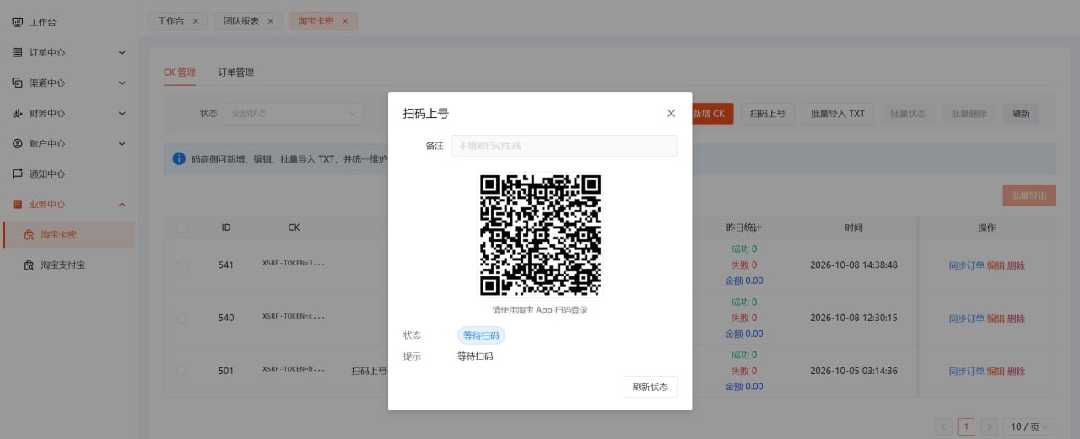1080x439 pixels.
Task: Click the 业务中心 orange icon in sidebar
Action: [18, 204]
